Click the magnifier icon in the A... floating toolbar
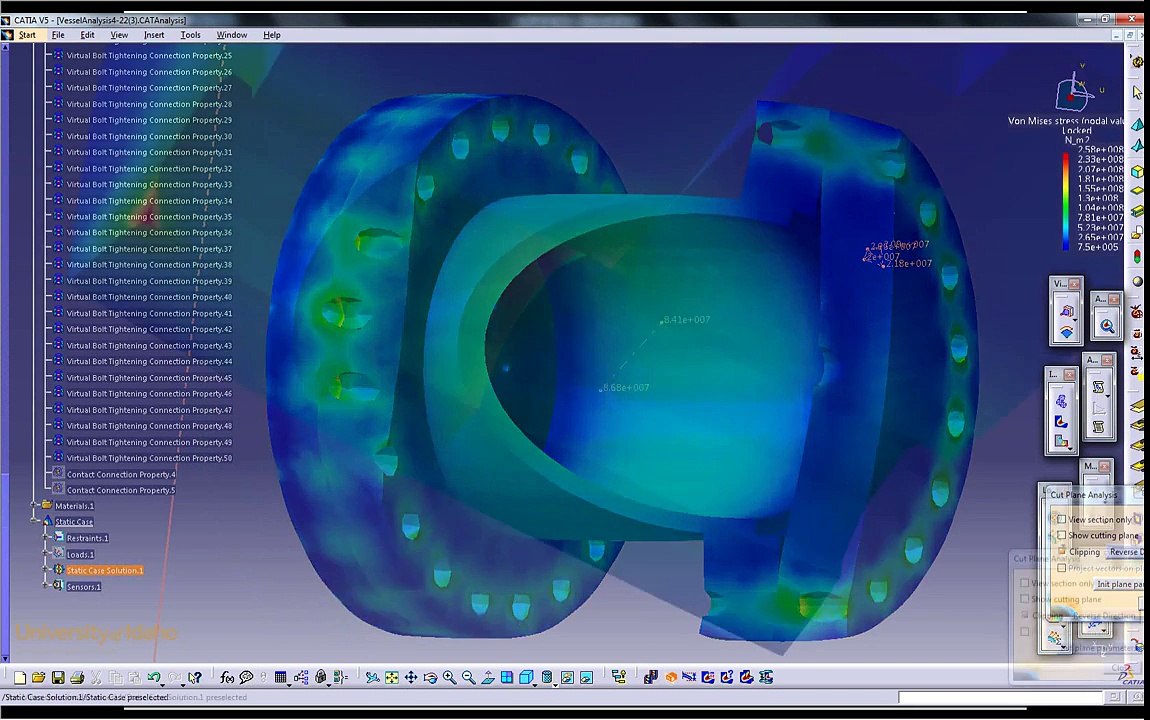Image resolution: width=1150 pixels, height=720 pixels. 1106,326
